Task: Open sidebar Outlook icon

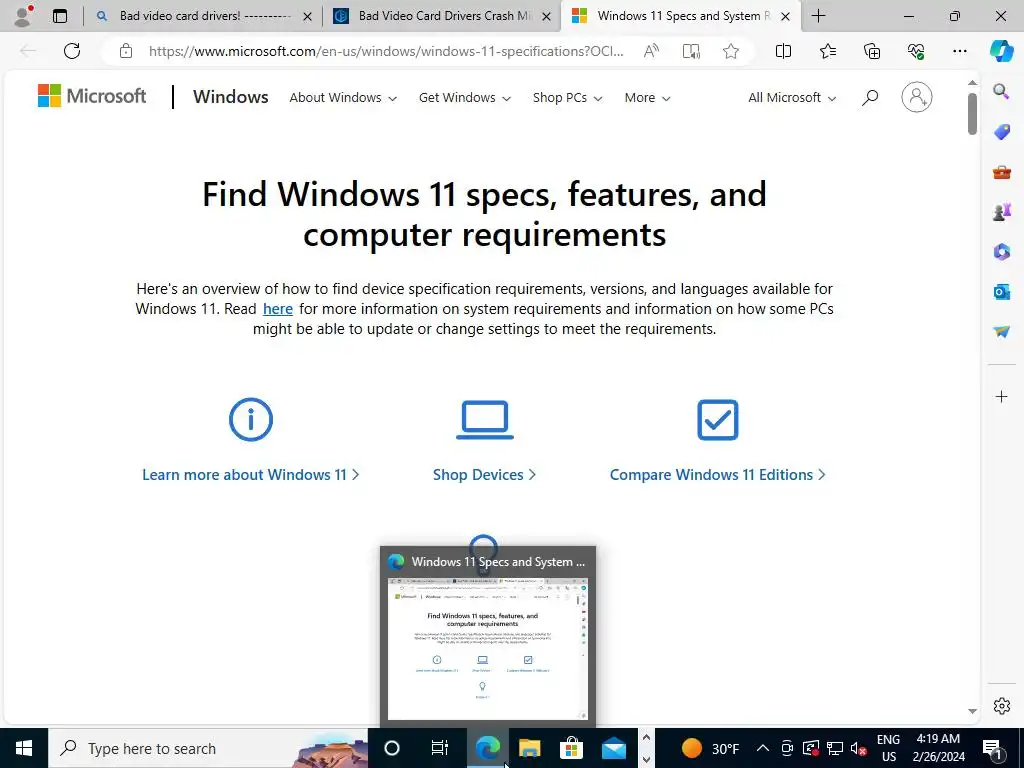Action: (1001, 292)
